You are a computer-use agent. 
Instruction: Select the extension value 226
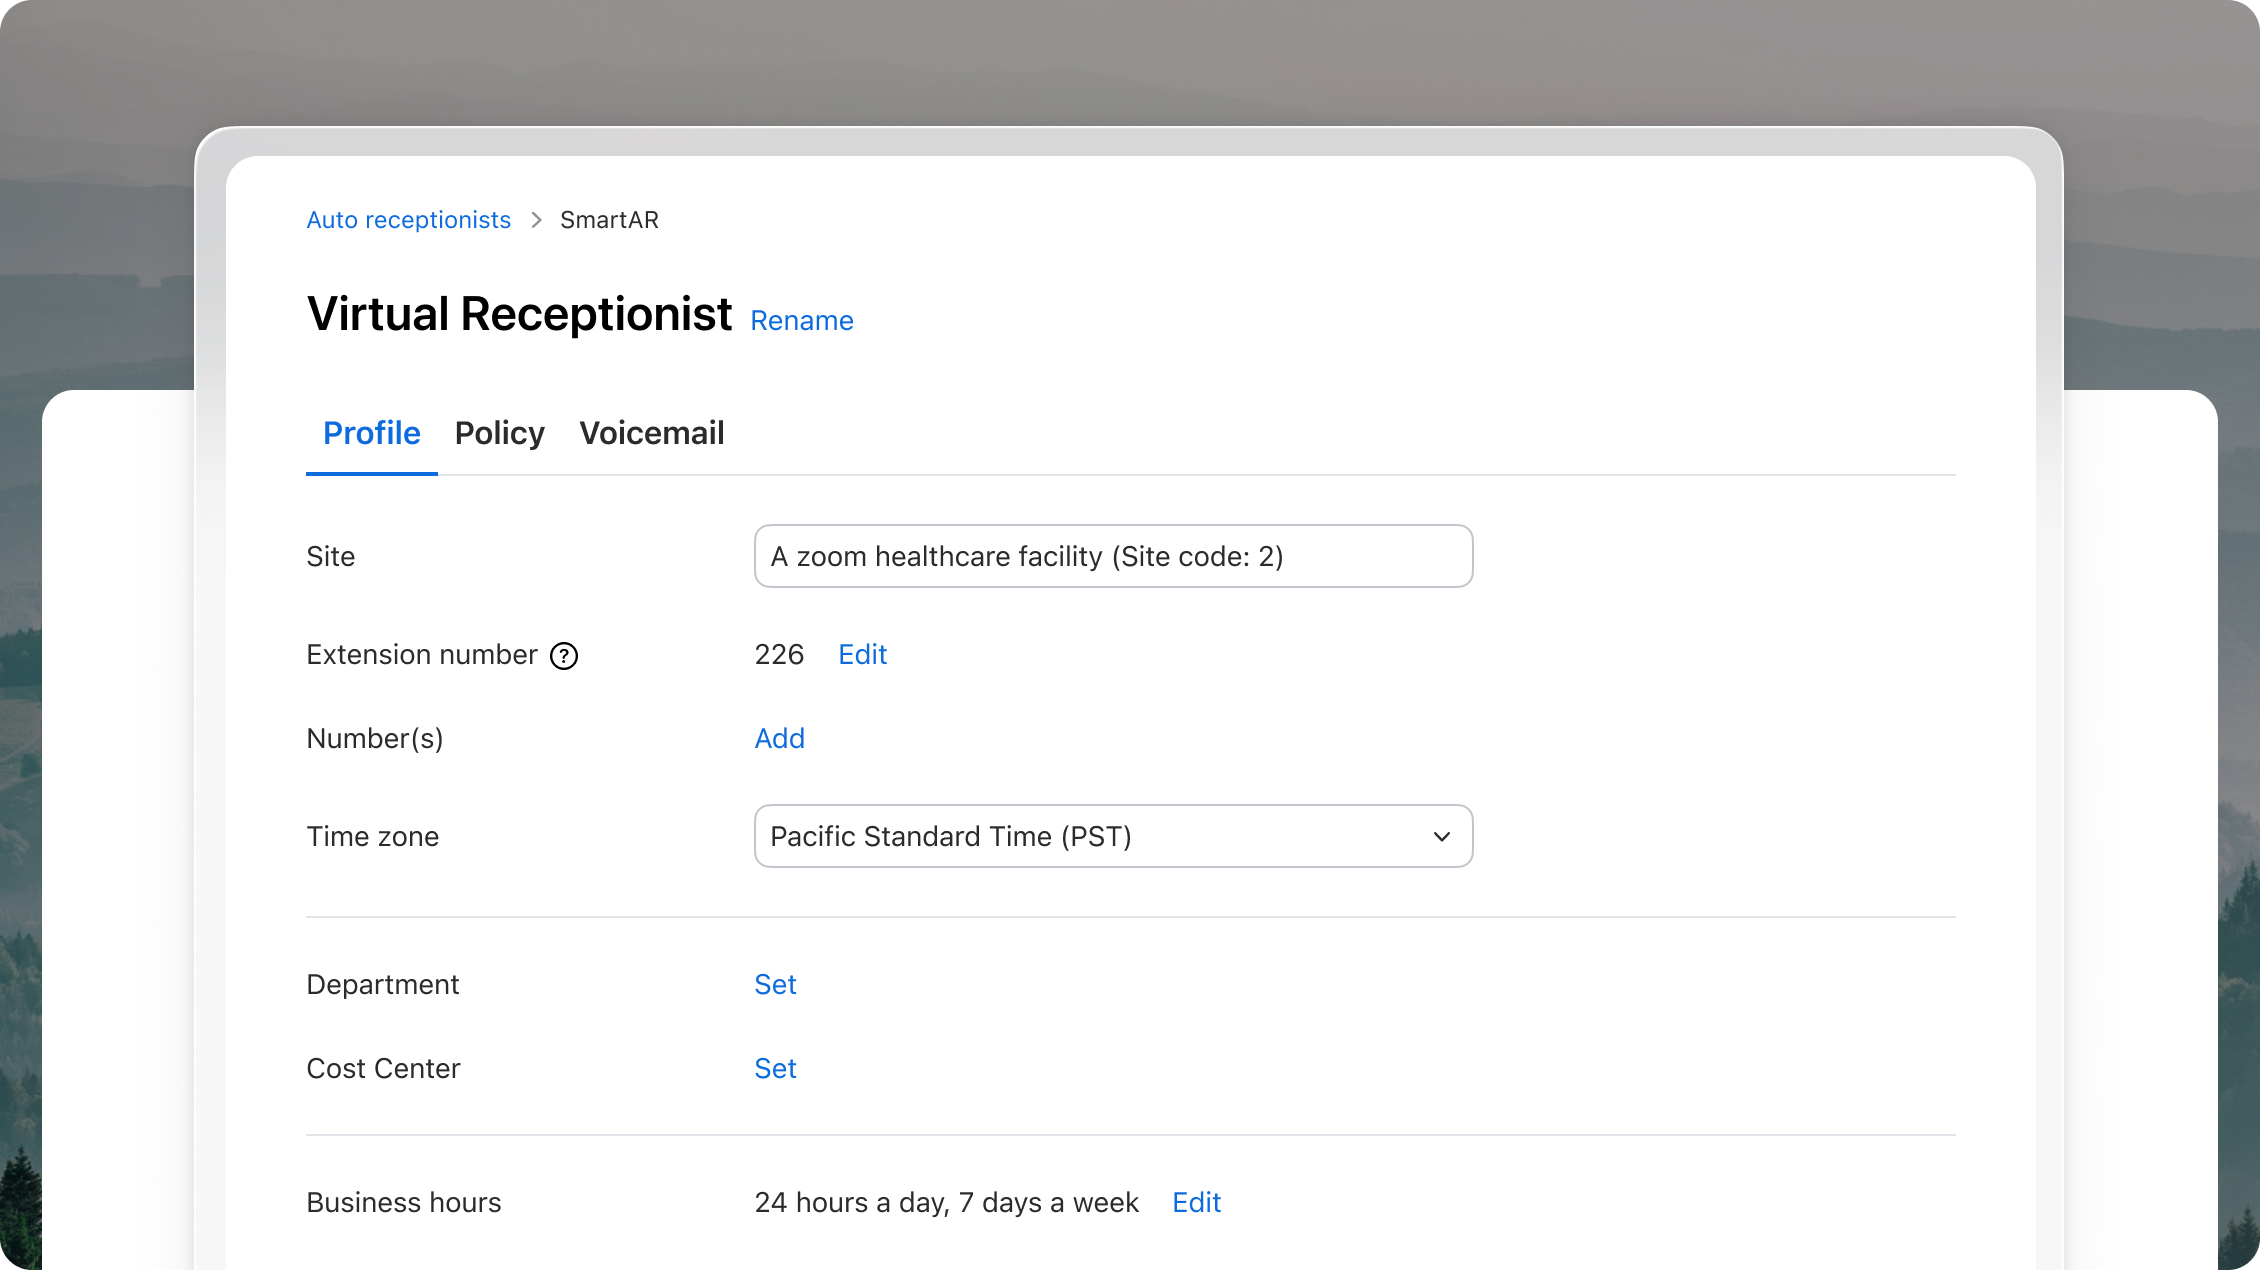click(x=779, y=654)
